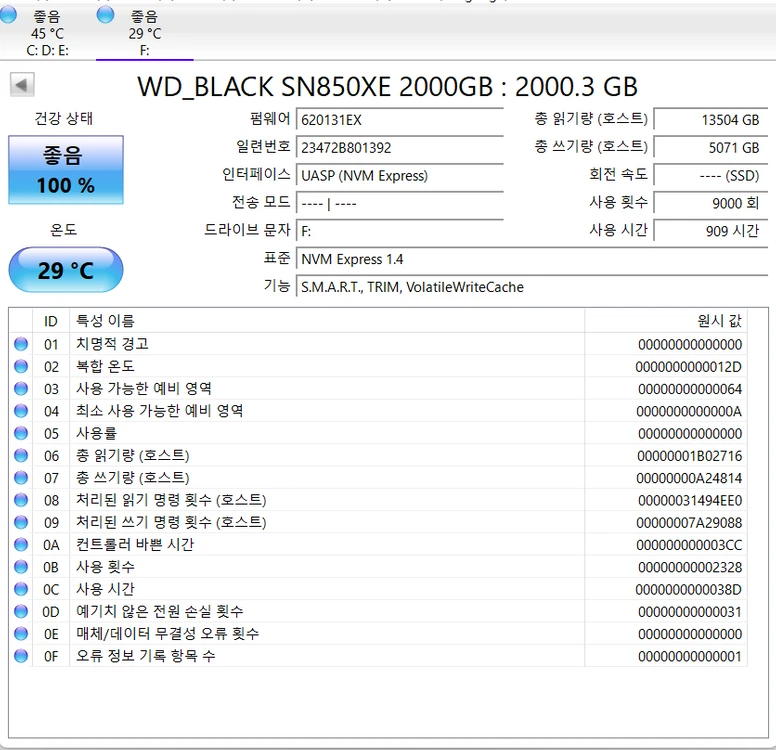Viewport: 776px width, 750px height.
Task: Click status dot for 07 총 쓰기량 (호스트)
Action: [21, 478]
